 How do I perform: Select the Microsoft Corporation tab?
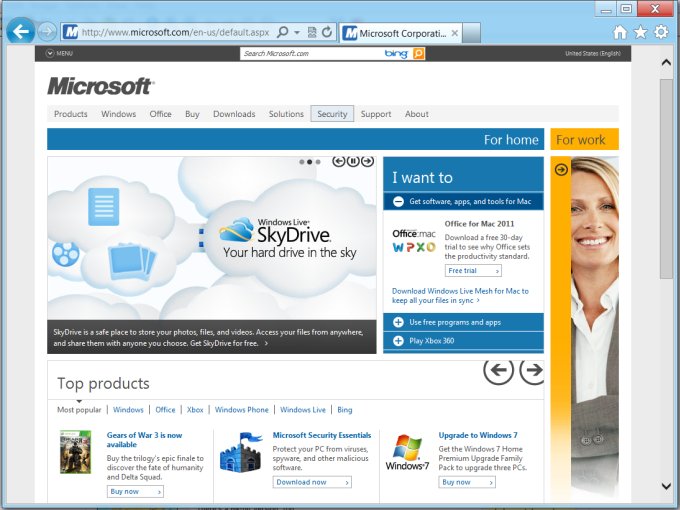(400, 33)
